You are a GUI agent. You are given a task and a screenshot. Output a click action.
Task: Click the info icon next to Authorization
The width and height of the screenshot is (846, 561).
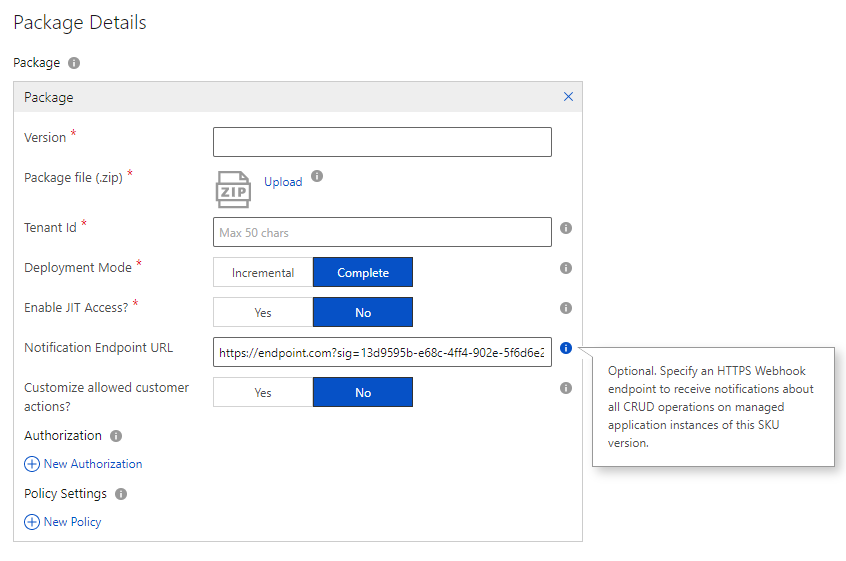[116, 436]
